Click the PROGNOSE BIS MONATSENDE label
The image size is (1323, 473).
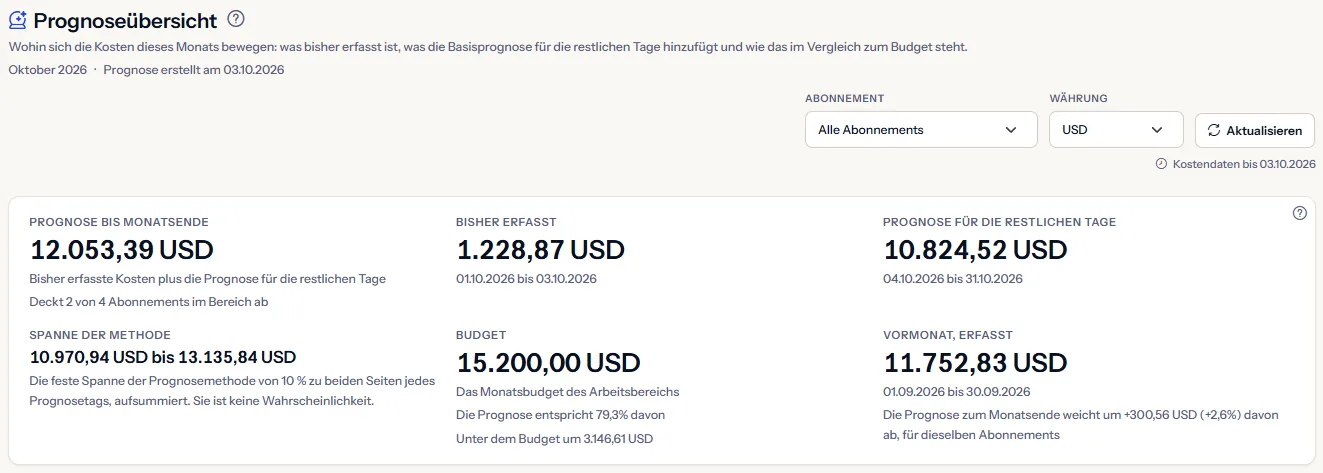click(x=119, y=222)
